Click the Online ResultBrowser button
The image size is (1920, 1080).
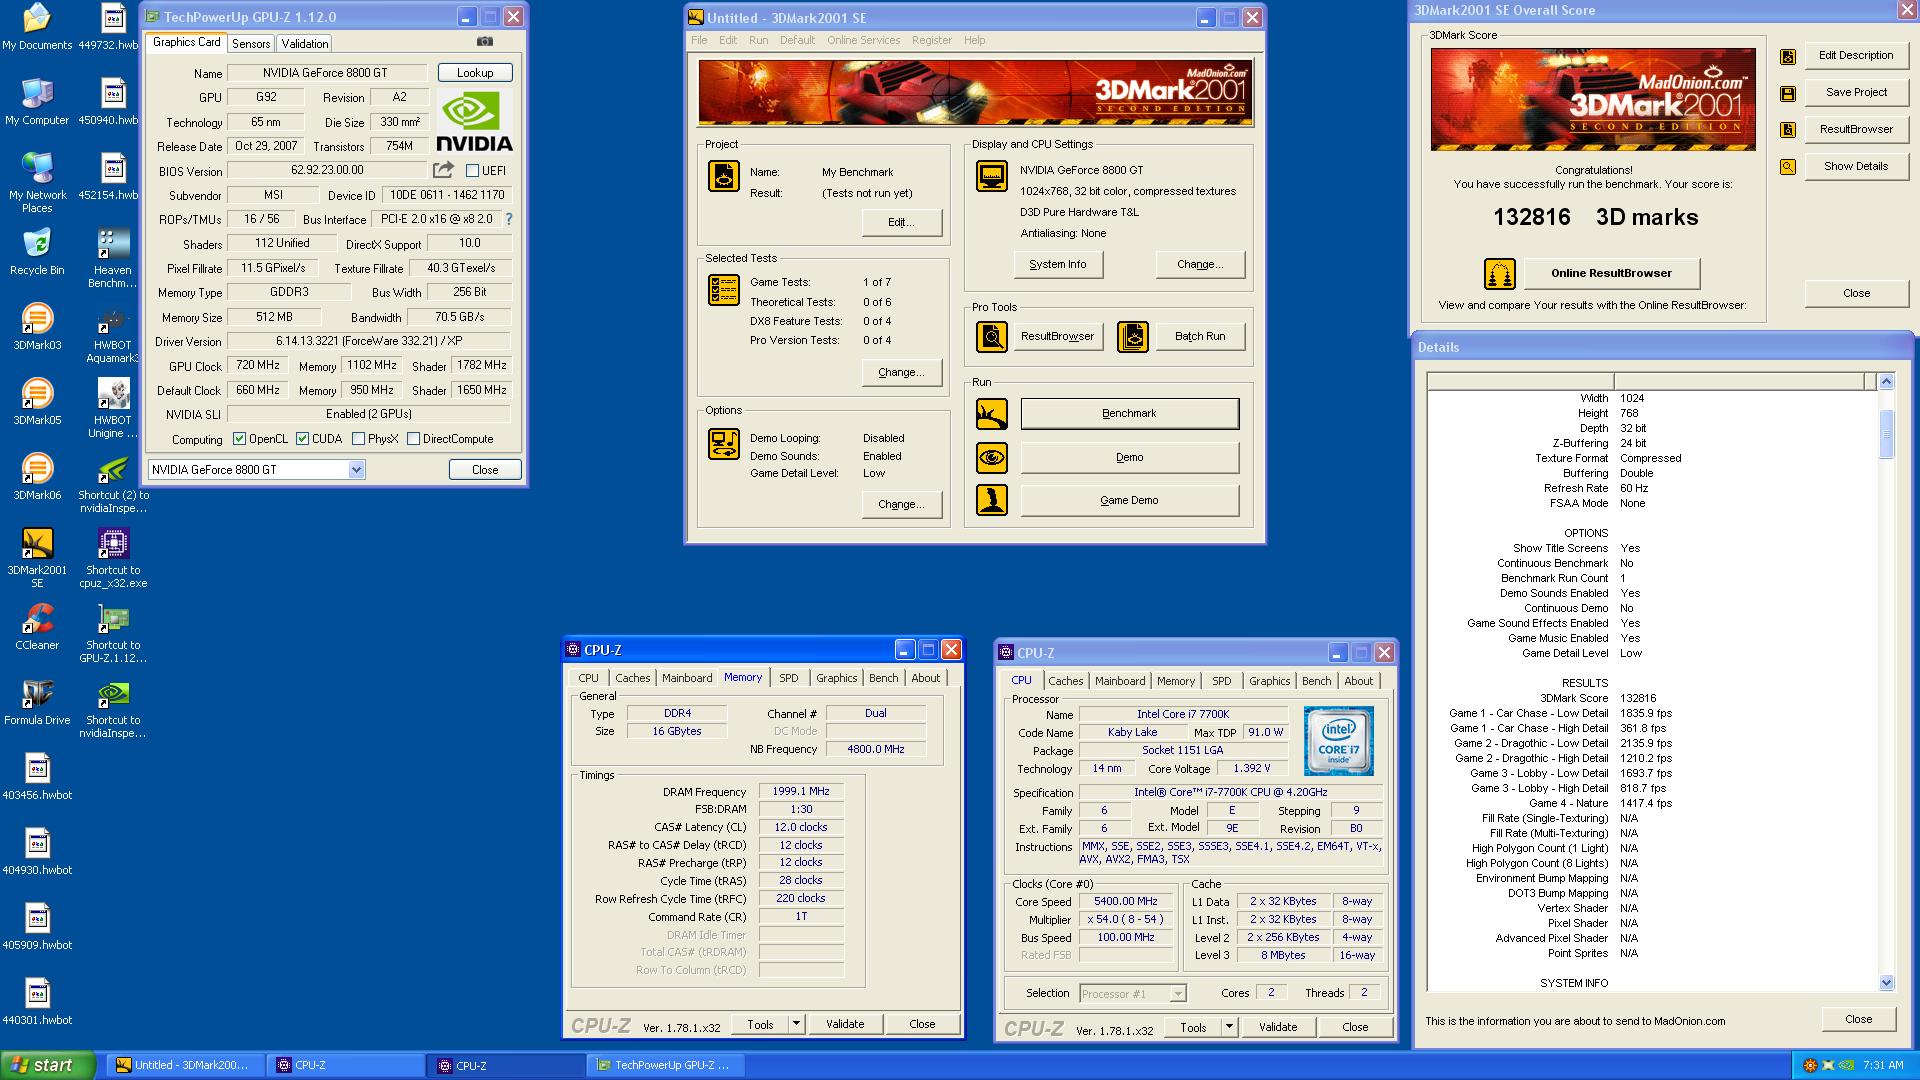(1611, 273)
